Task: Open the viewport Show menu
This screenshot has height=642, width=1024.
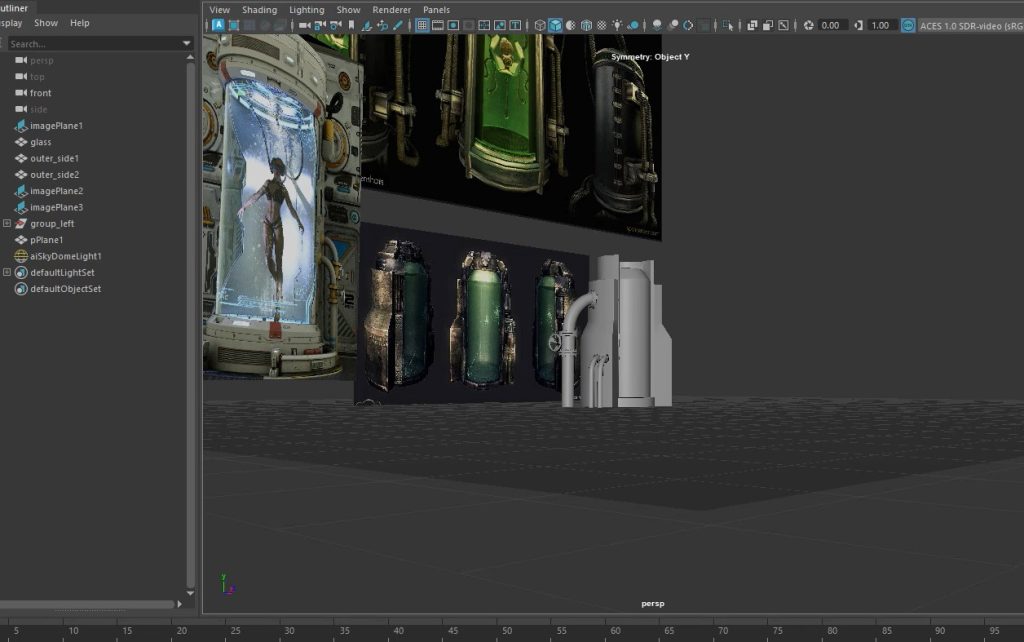Action: click(x=348, y=10)
